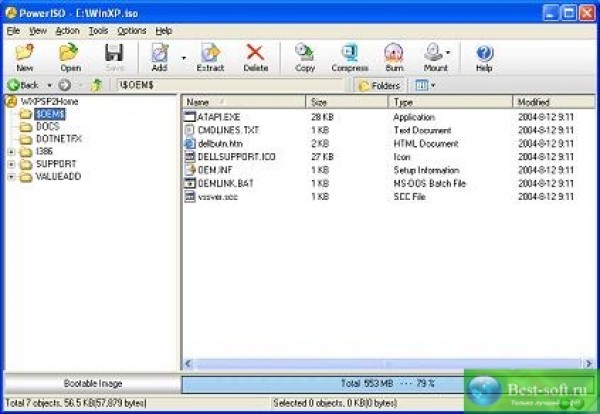Expand the SUPPORT folder node
Image resolution: width=600 pixels, height=414 pixels.
(11, 164)
